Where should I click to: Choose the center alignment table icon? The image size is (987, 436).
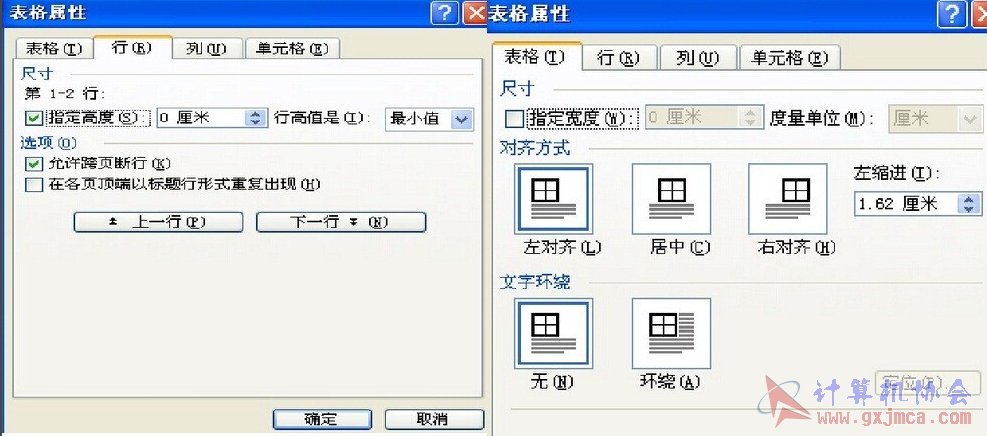pyautogui.click(x=672, y=199)
